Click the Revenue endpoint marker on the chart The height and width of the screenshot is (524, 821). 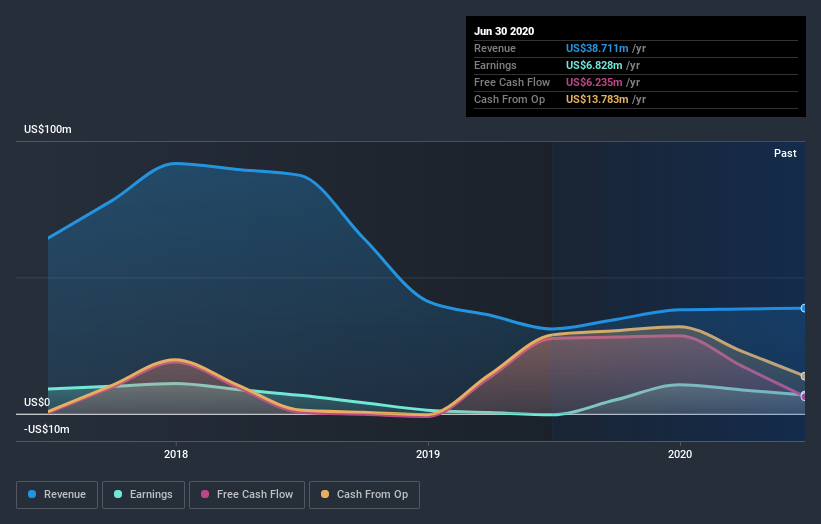(x=804, y=308)
